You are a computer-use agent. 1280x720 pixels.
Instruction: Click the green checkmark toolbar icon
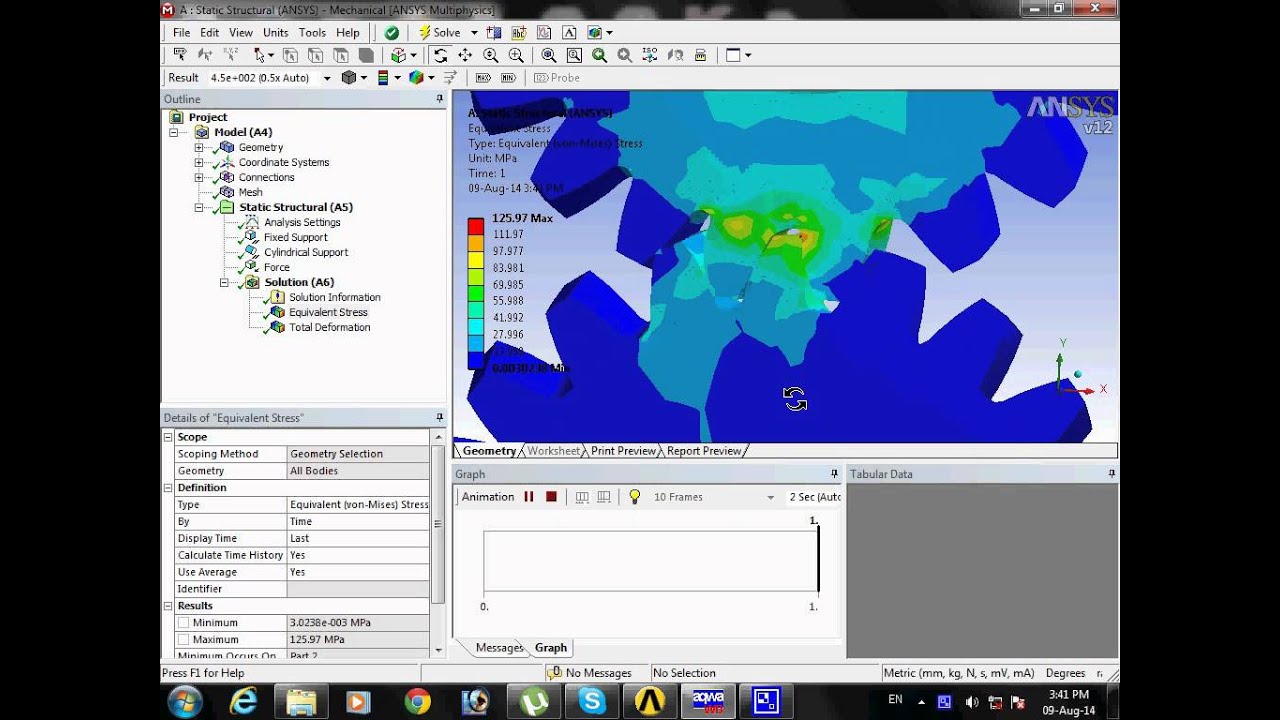click(391, 32)
